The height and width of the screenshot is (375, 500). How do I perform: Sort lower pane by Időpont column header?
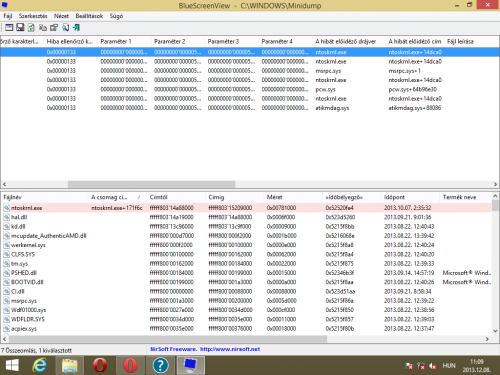point(411,197)
